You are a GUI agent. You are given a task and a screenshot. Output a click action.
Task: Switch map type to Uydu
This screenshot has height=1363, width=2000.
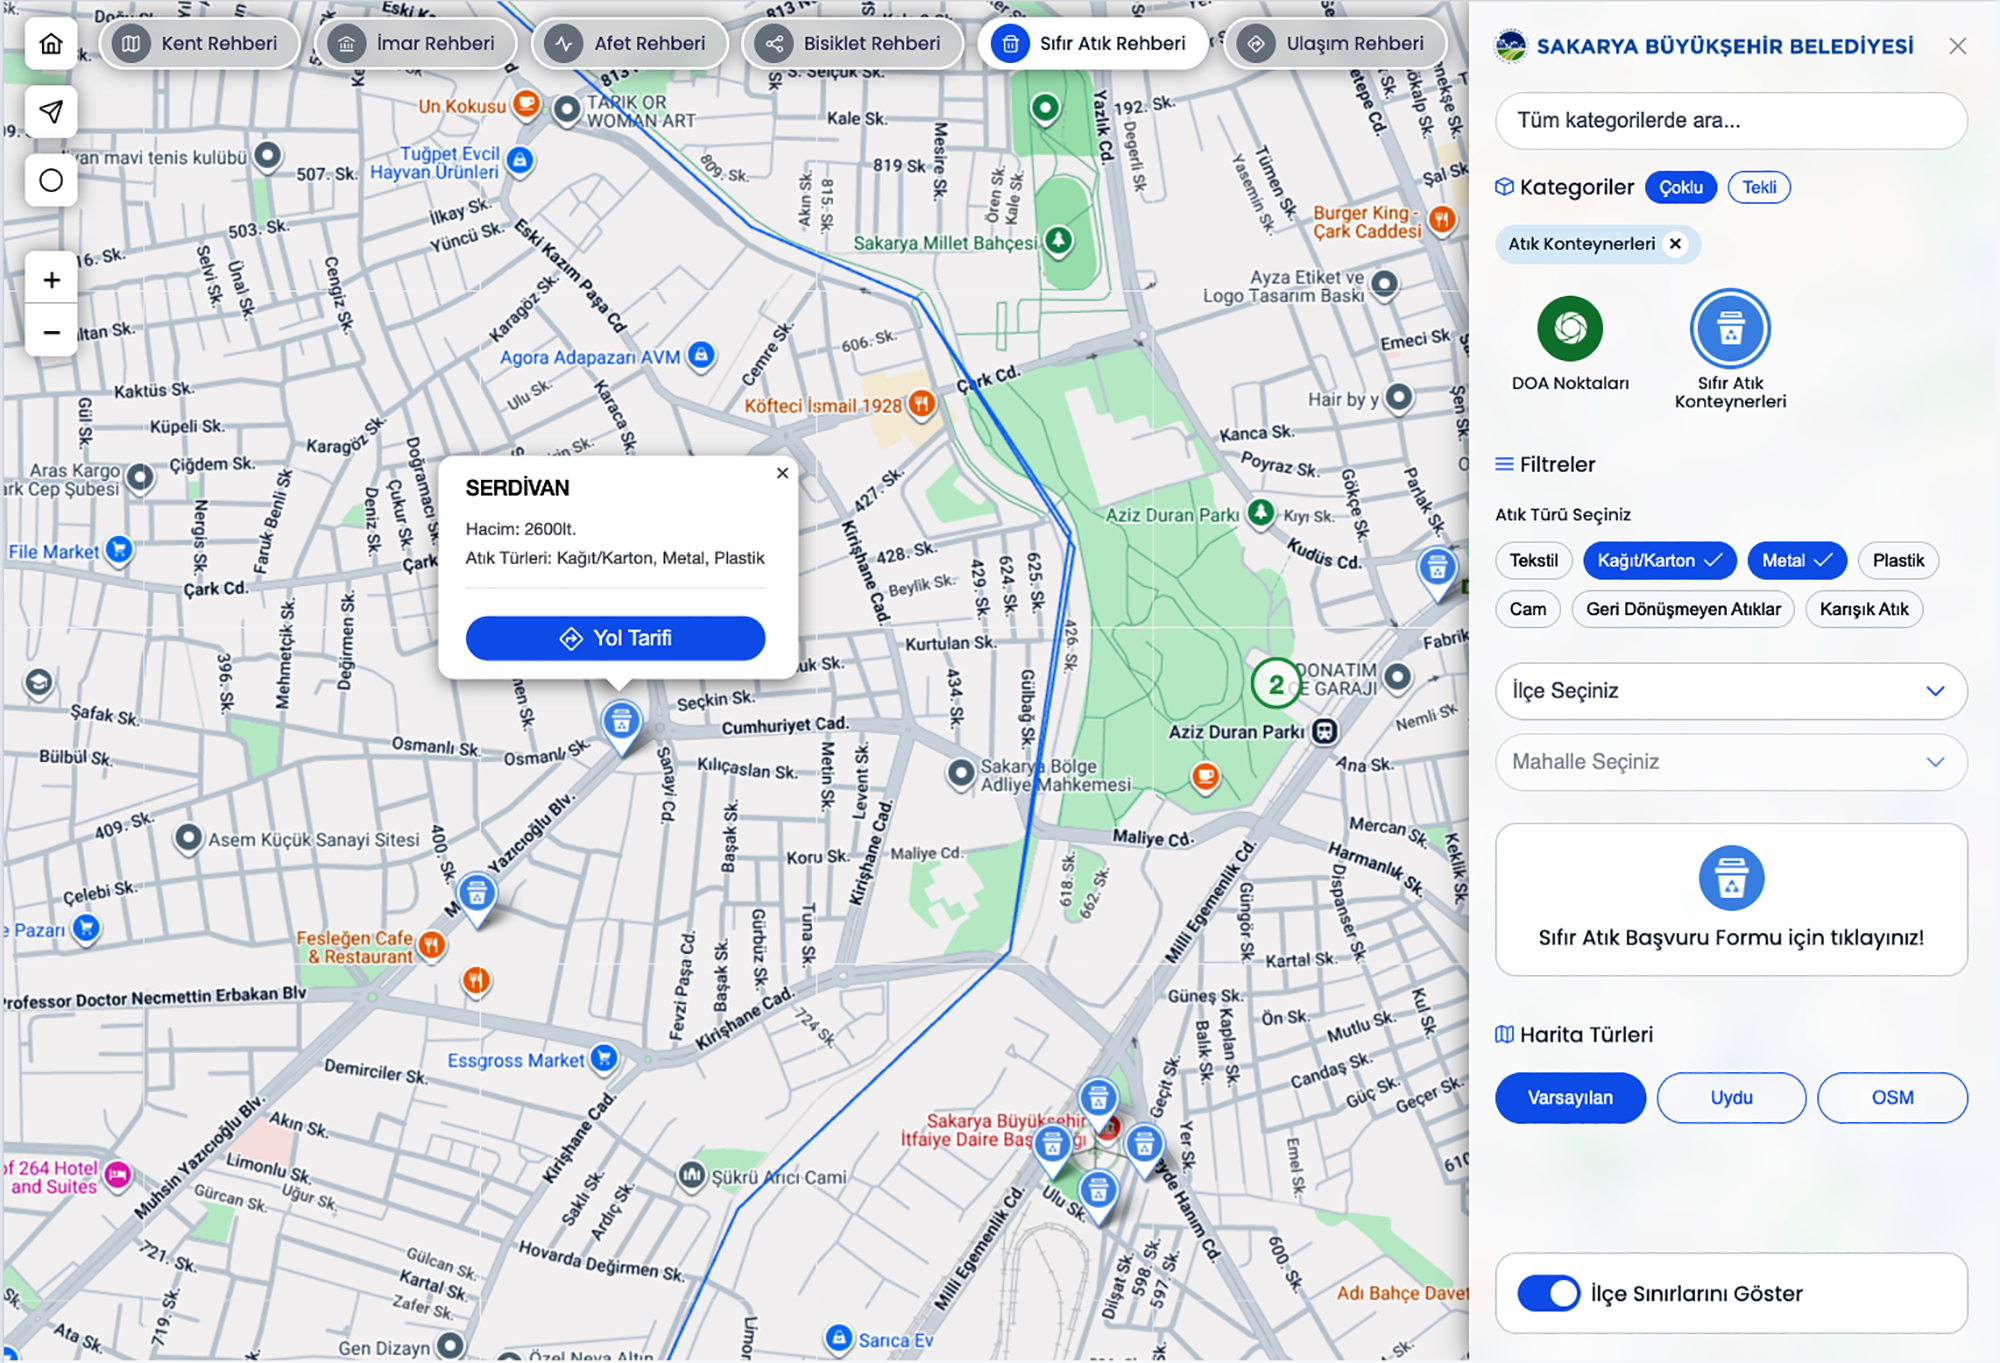coord(1730,1098)
